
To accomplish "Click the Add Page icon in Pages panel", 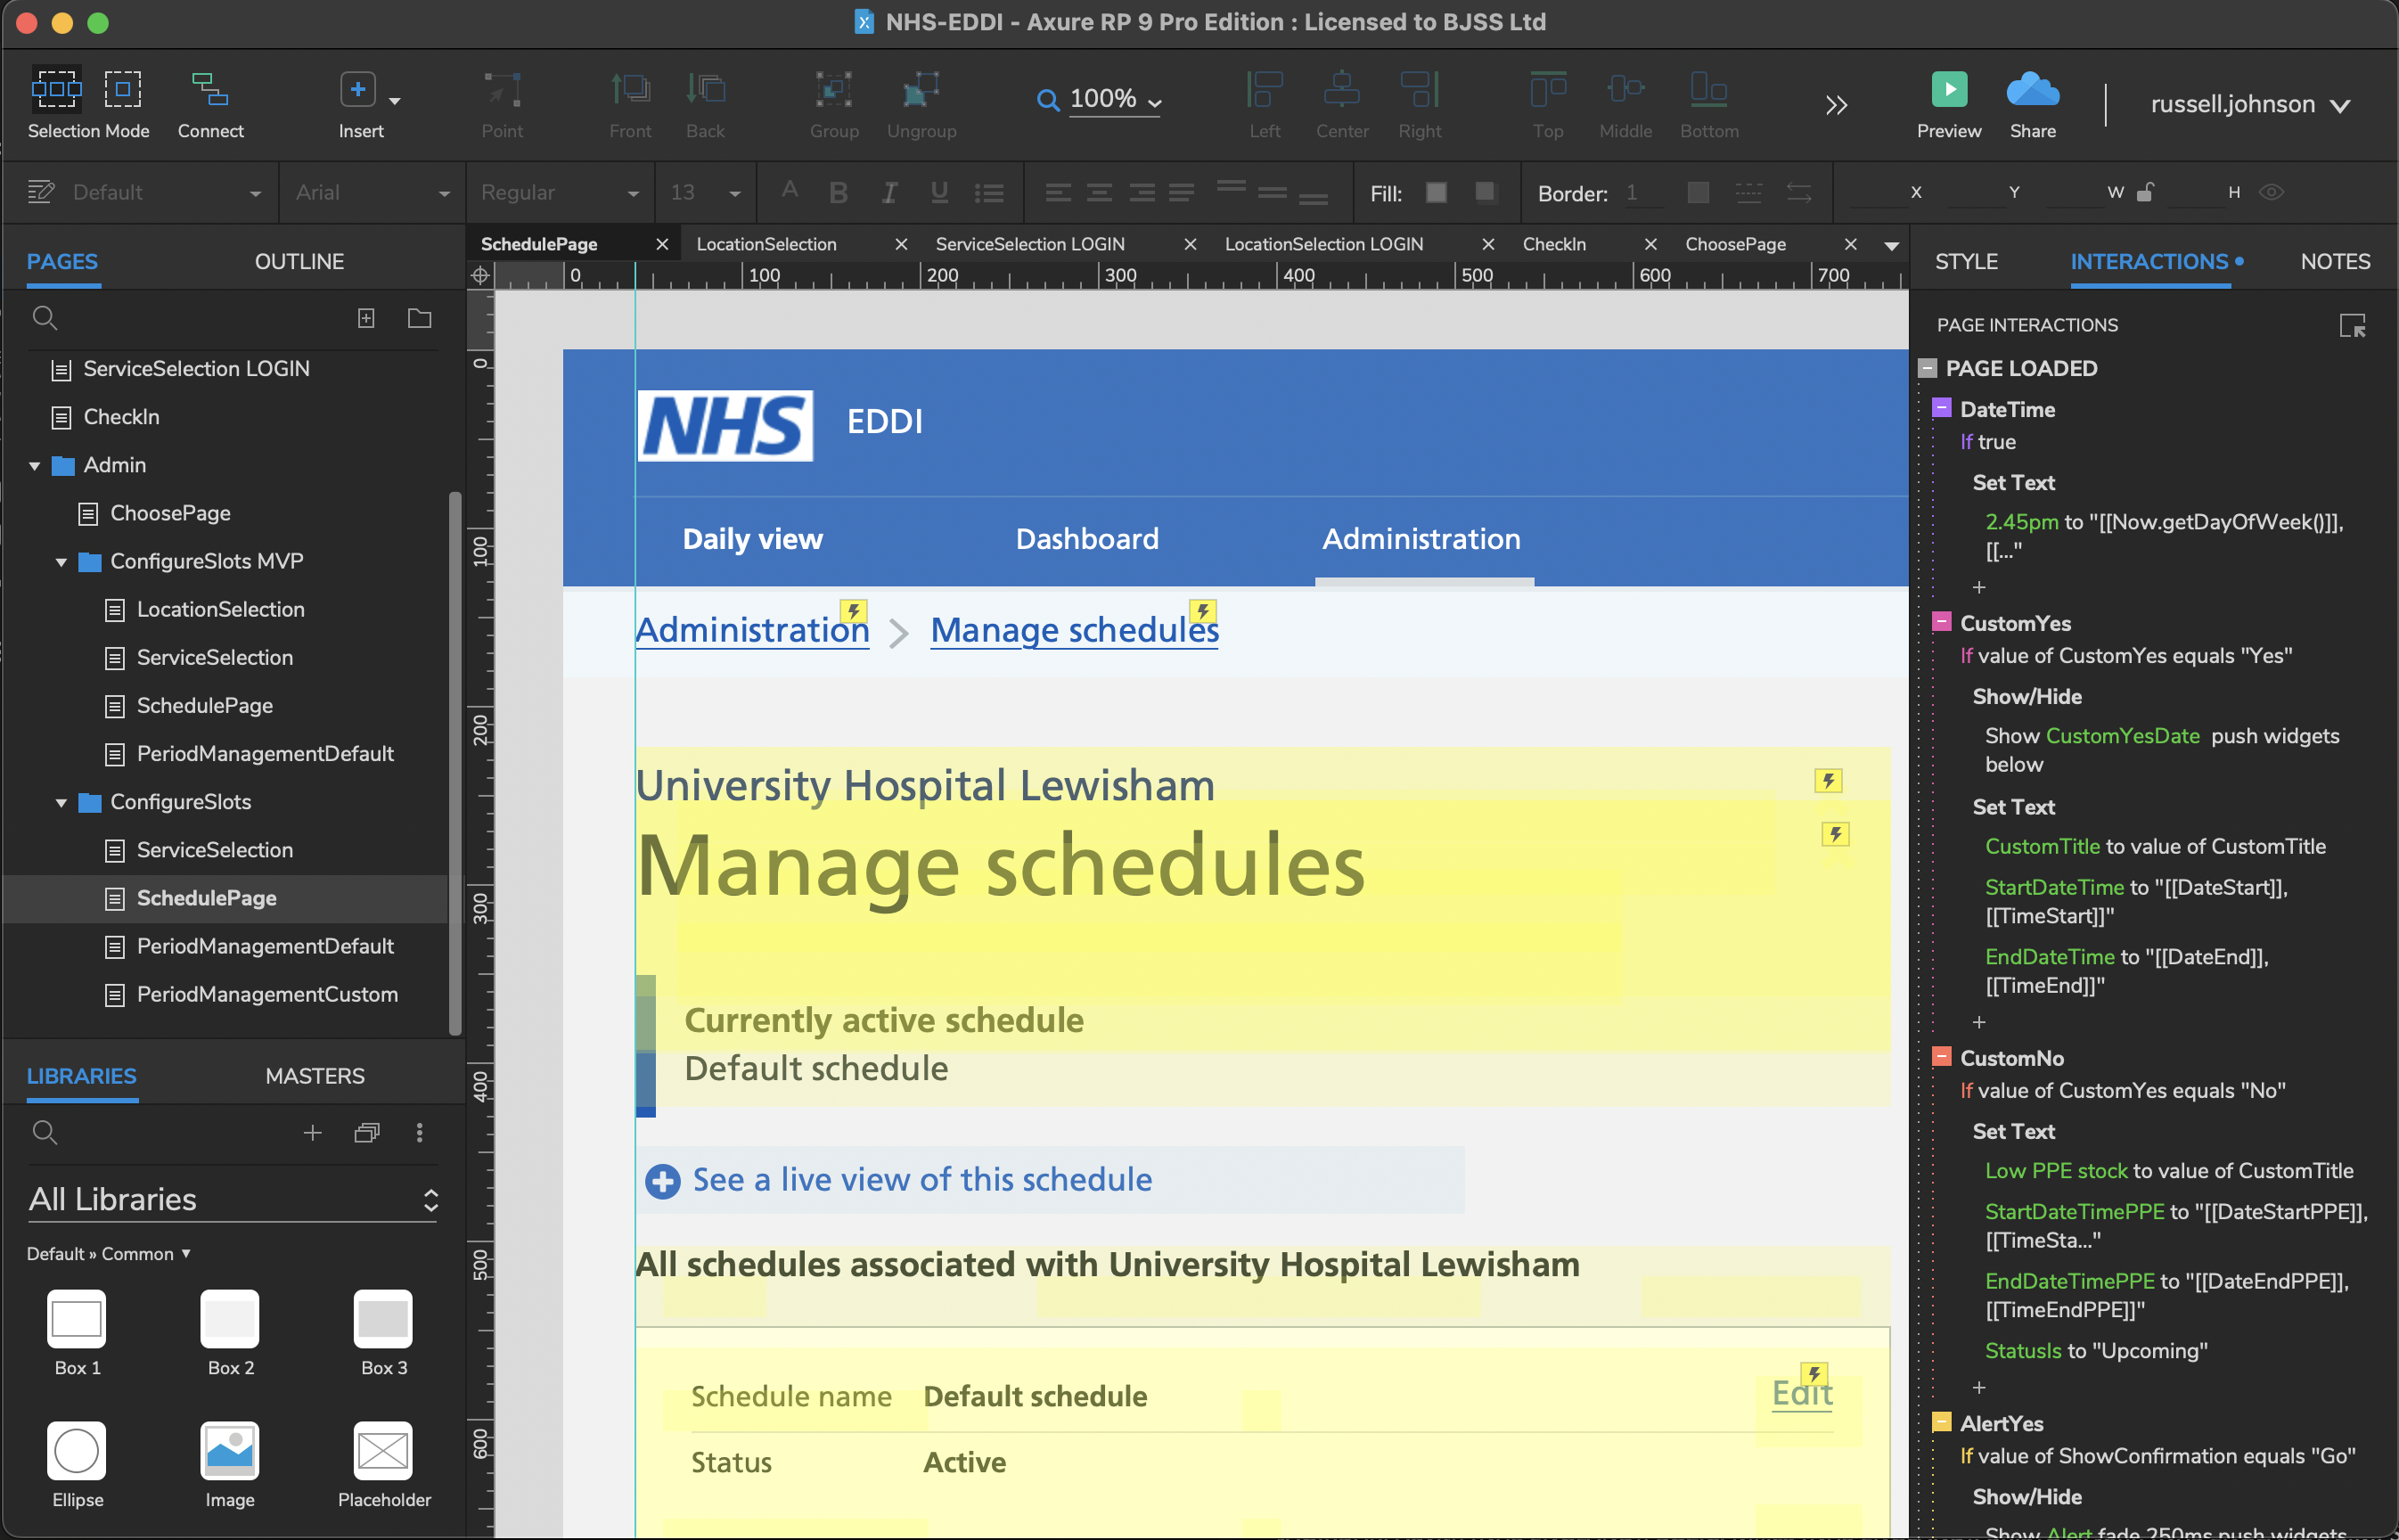I will point(366,318).
